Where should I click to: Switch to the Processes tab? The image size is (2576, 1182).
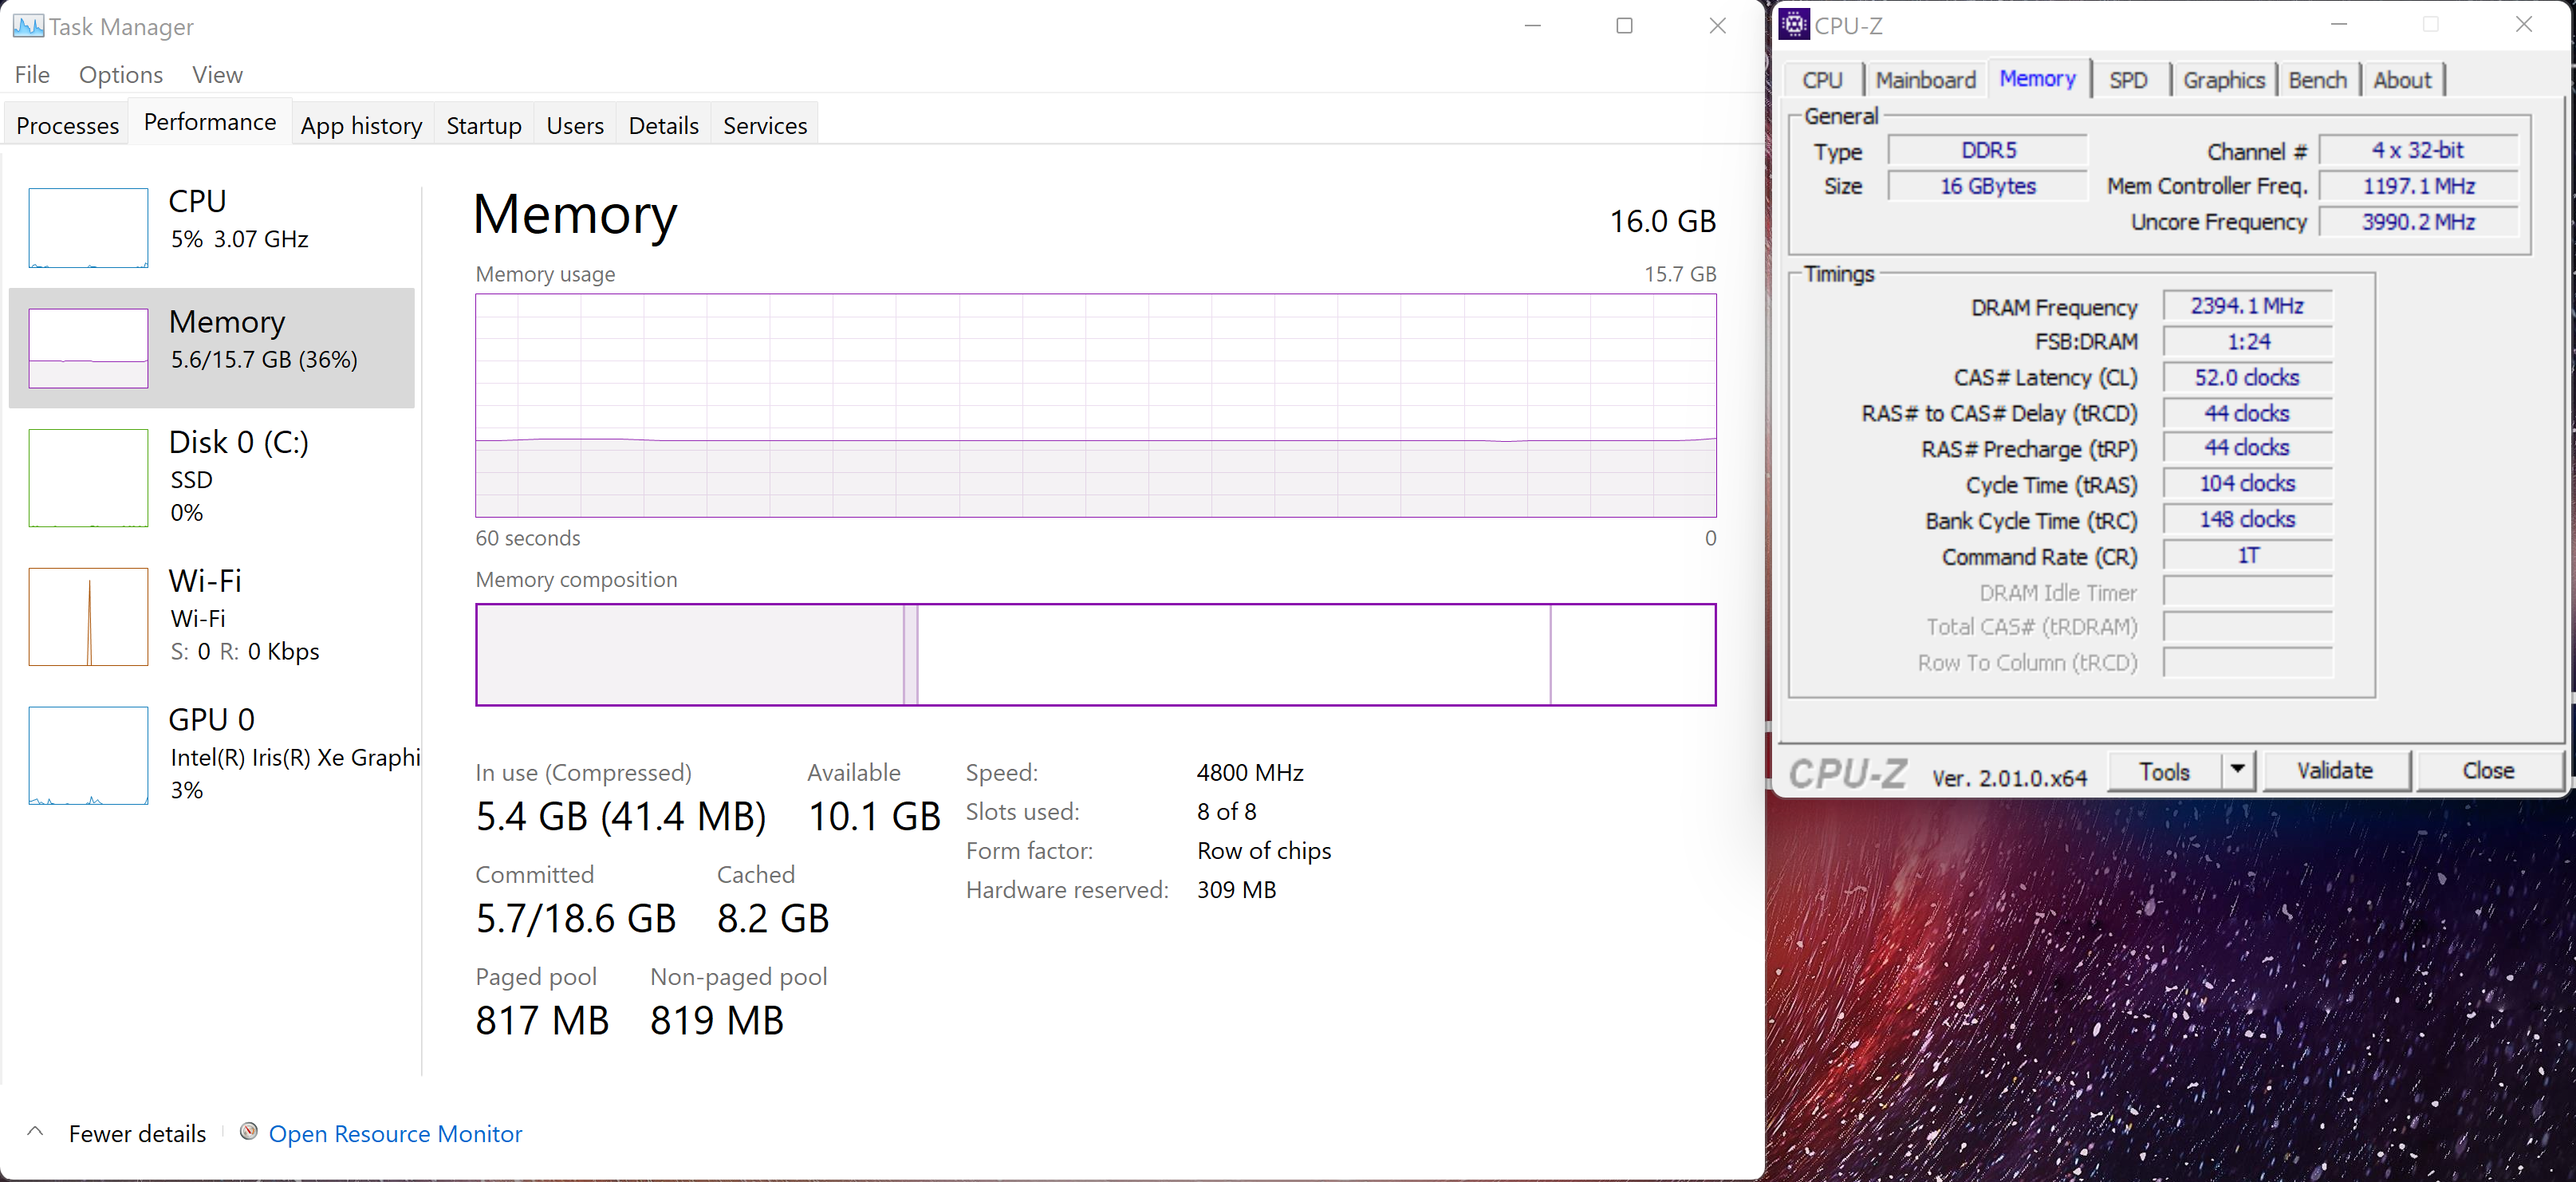(x=67, y=125)
